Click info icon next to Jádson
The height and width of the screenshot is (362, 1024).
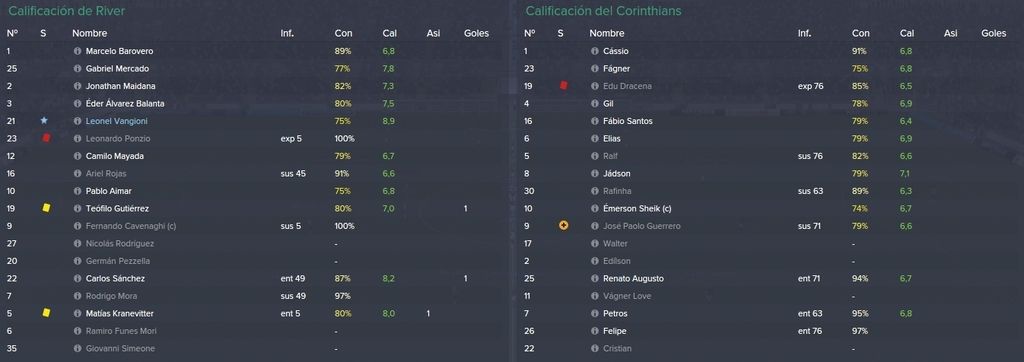click(x=594, y=173)
